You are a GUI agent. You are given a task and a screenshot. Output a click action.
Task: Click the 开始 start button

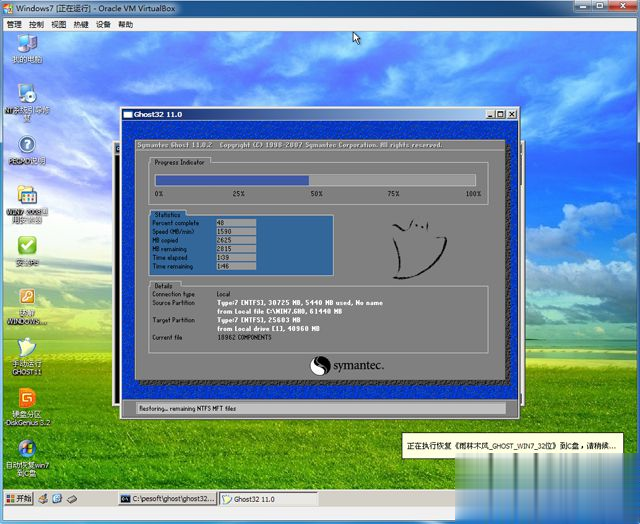click(x=19, y=499)
